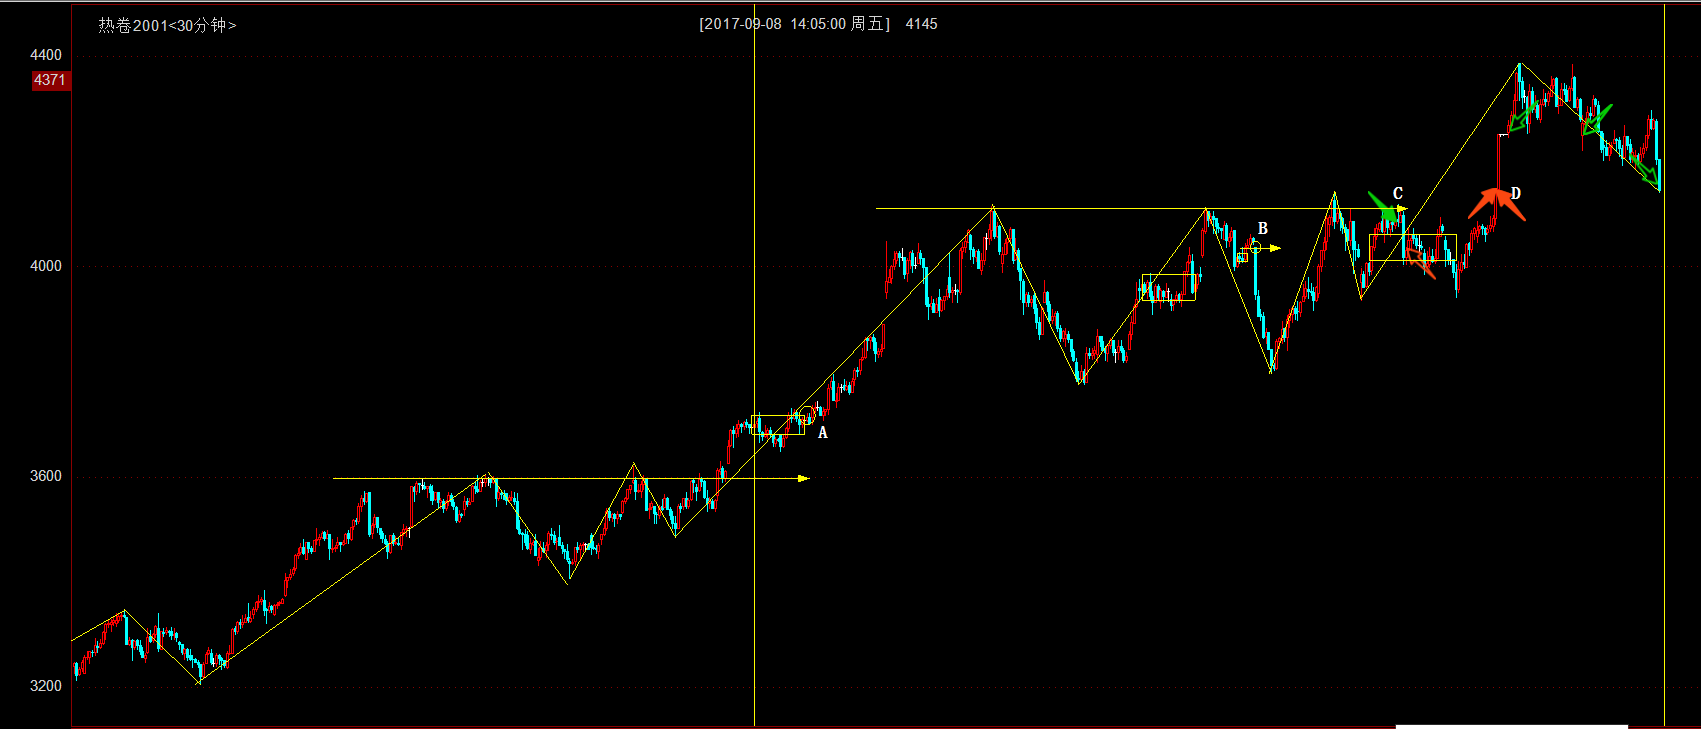Select the annotation label A on chart
This screenshot has height=729, width=1701.
[x=823, y=433]
